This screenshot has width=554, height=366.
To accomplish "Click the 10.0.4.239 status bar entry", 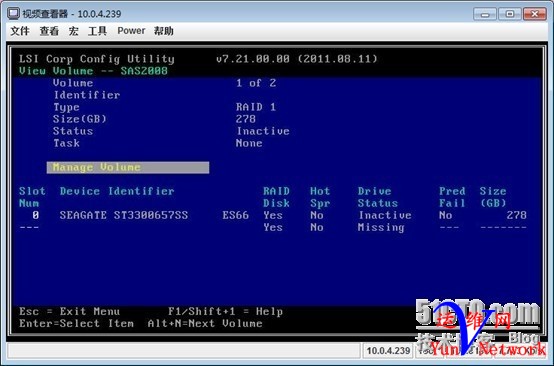I will [388, 351].
